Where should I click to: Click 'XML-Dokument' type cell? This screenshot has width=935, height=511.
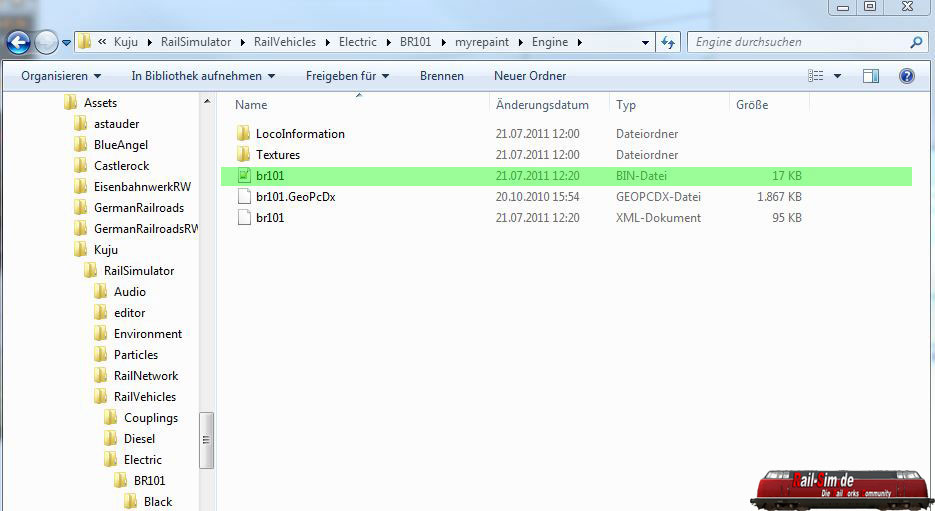[x=658, y=218]
